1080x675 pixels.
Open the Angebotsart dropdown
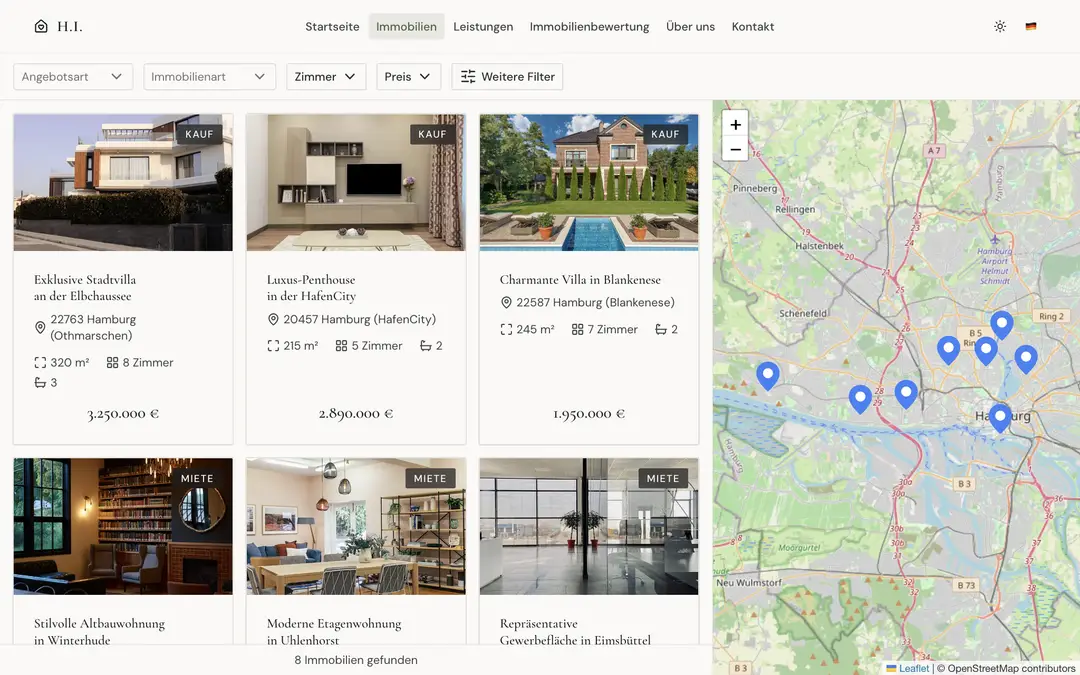coord(72,76)
